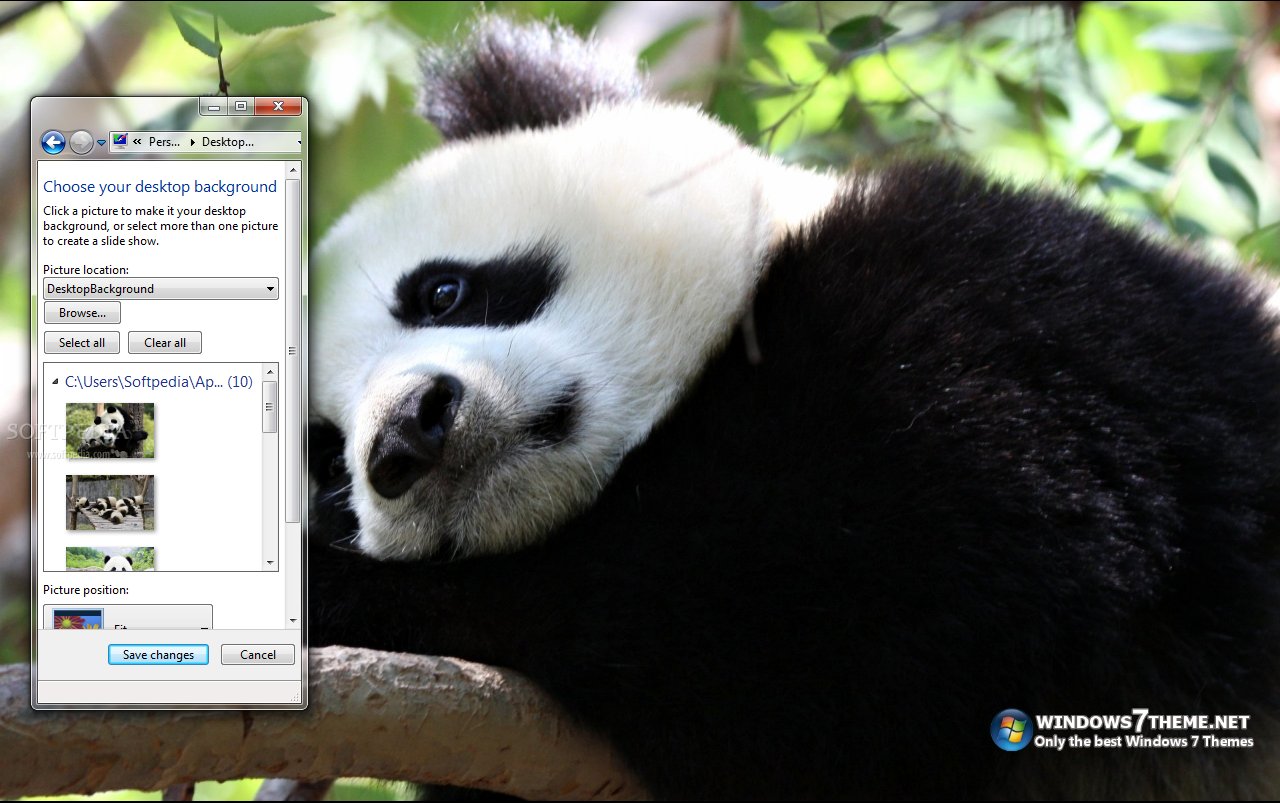Click the 'Choose your desktop background' heading
This screenshot has height=803, width=1280.
(x=160, y=187)
